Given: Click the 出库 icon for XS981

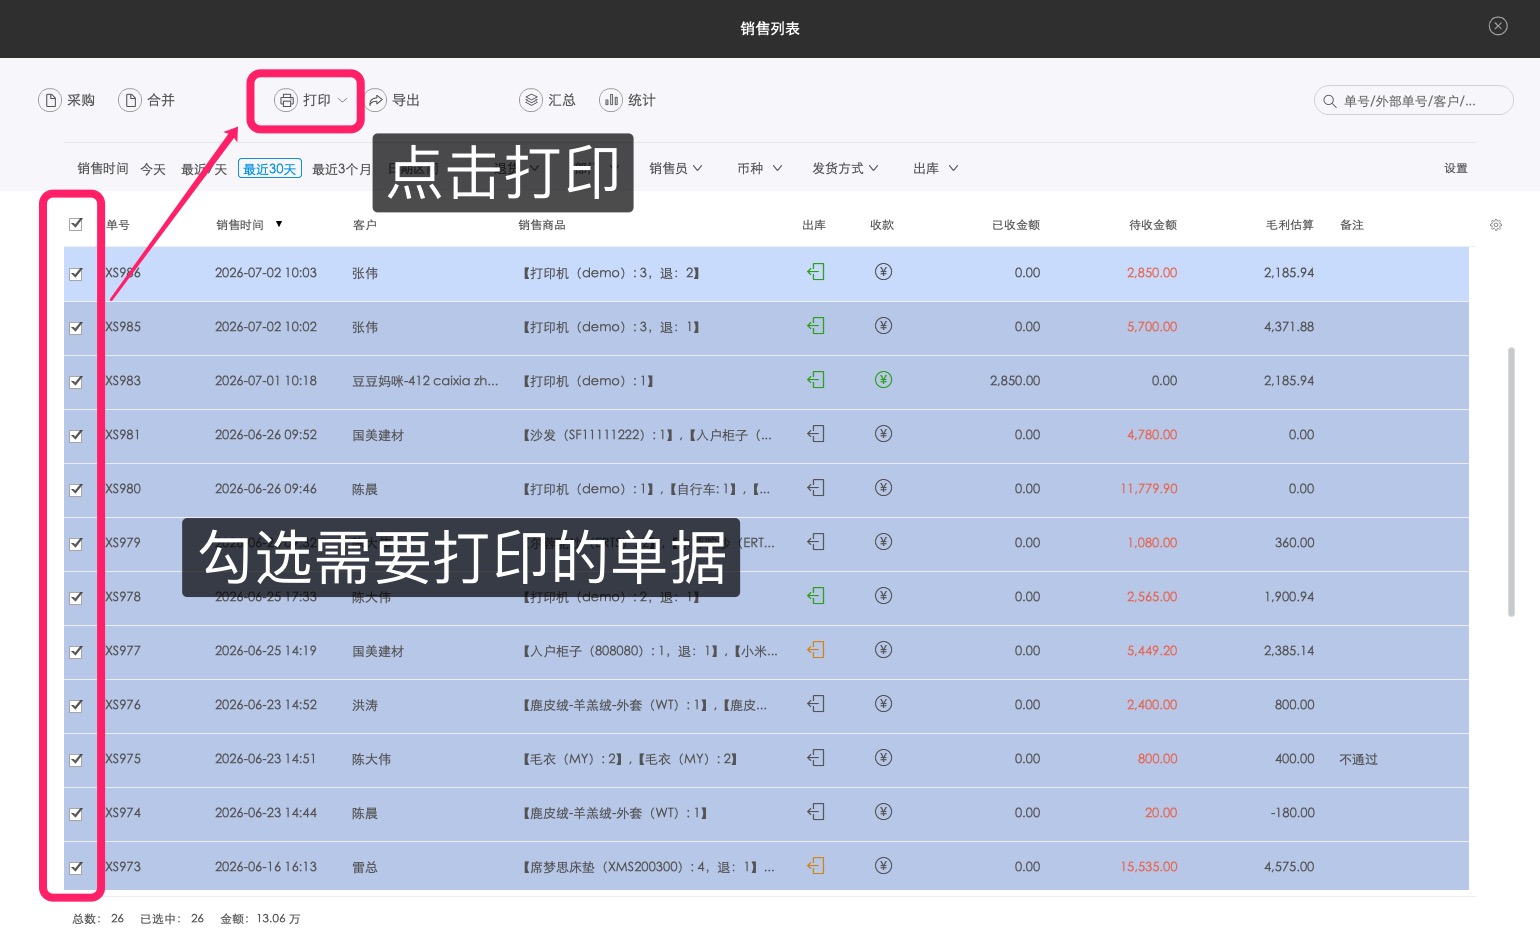Looking at the screenshot, I should pyautogui.click(x=816, y=434).
